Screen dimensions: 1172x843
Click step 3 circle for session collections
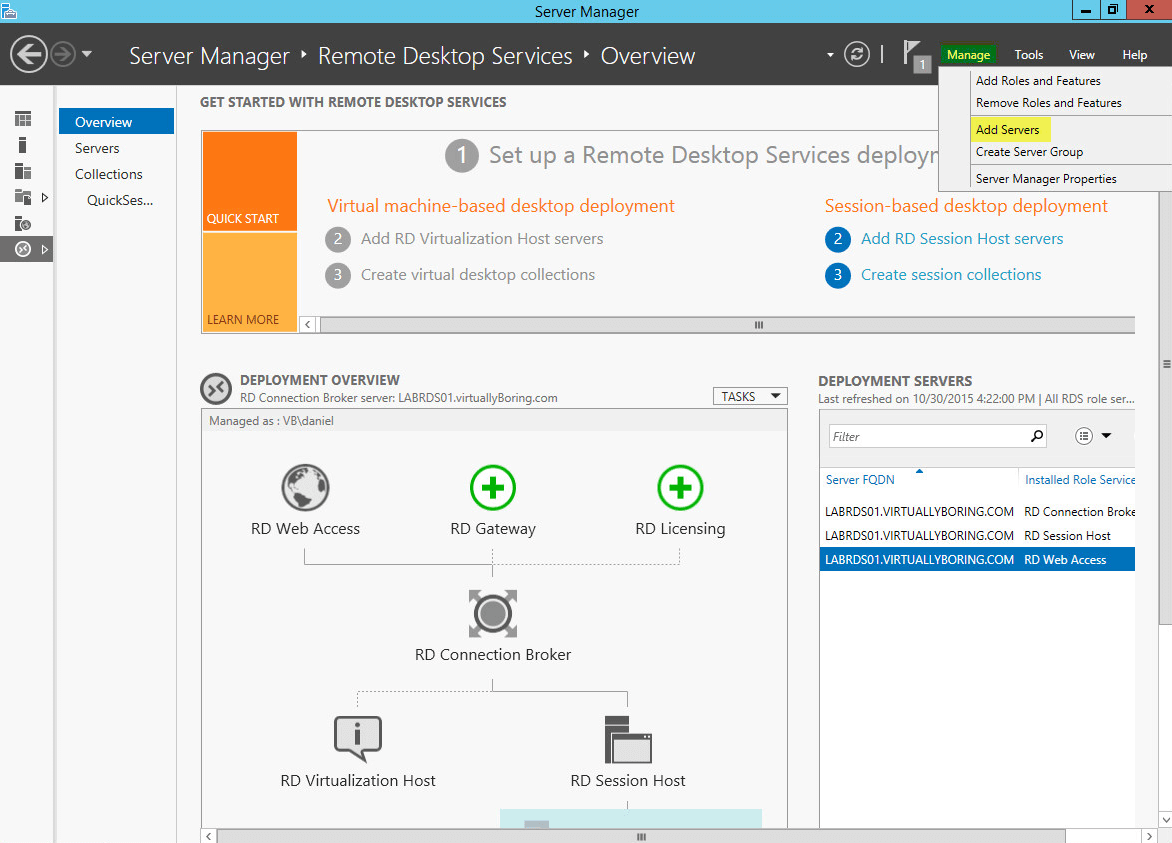click(x=838, y=275)
